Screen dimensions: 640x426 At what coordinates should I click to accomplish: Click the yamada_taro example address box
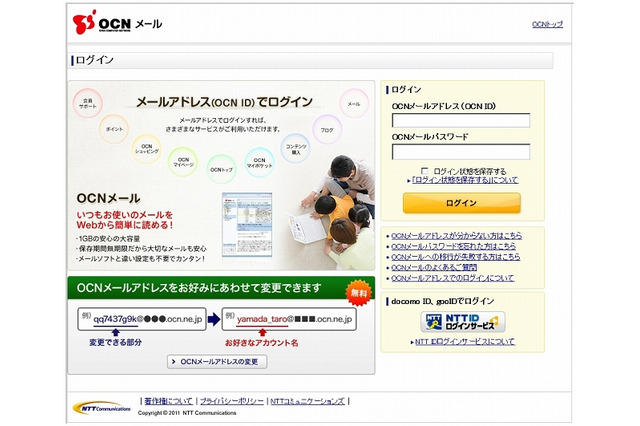pyautogui.click(x=289, y=319)
